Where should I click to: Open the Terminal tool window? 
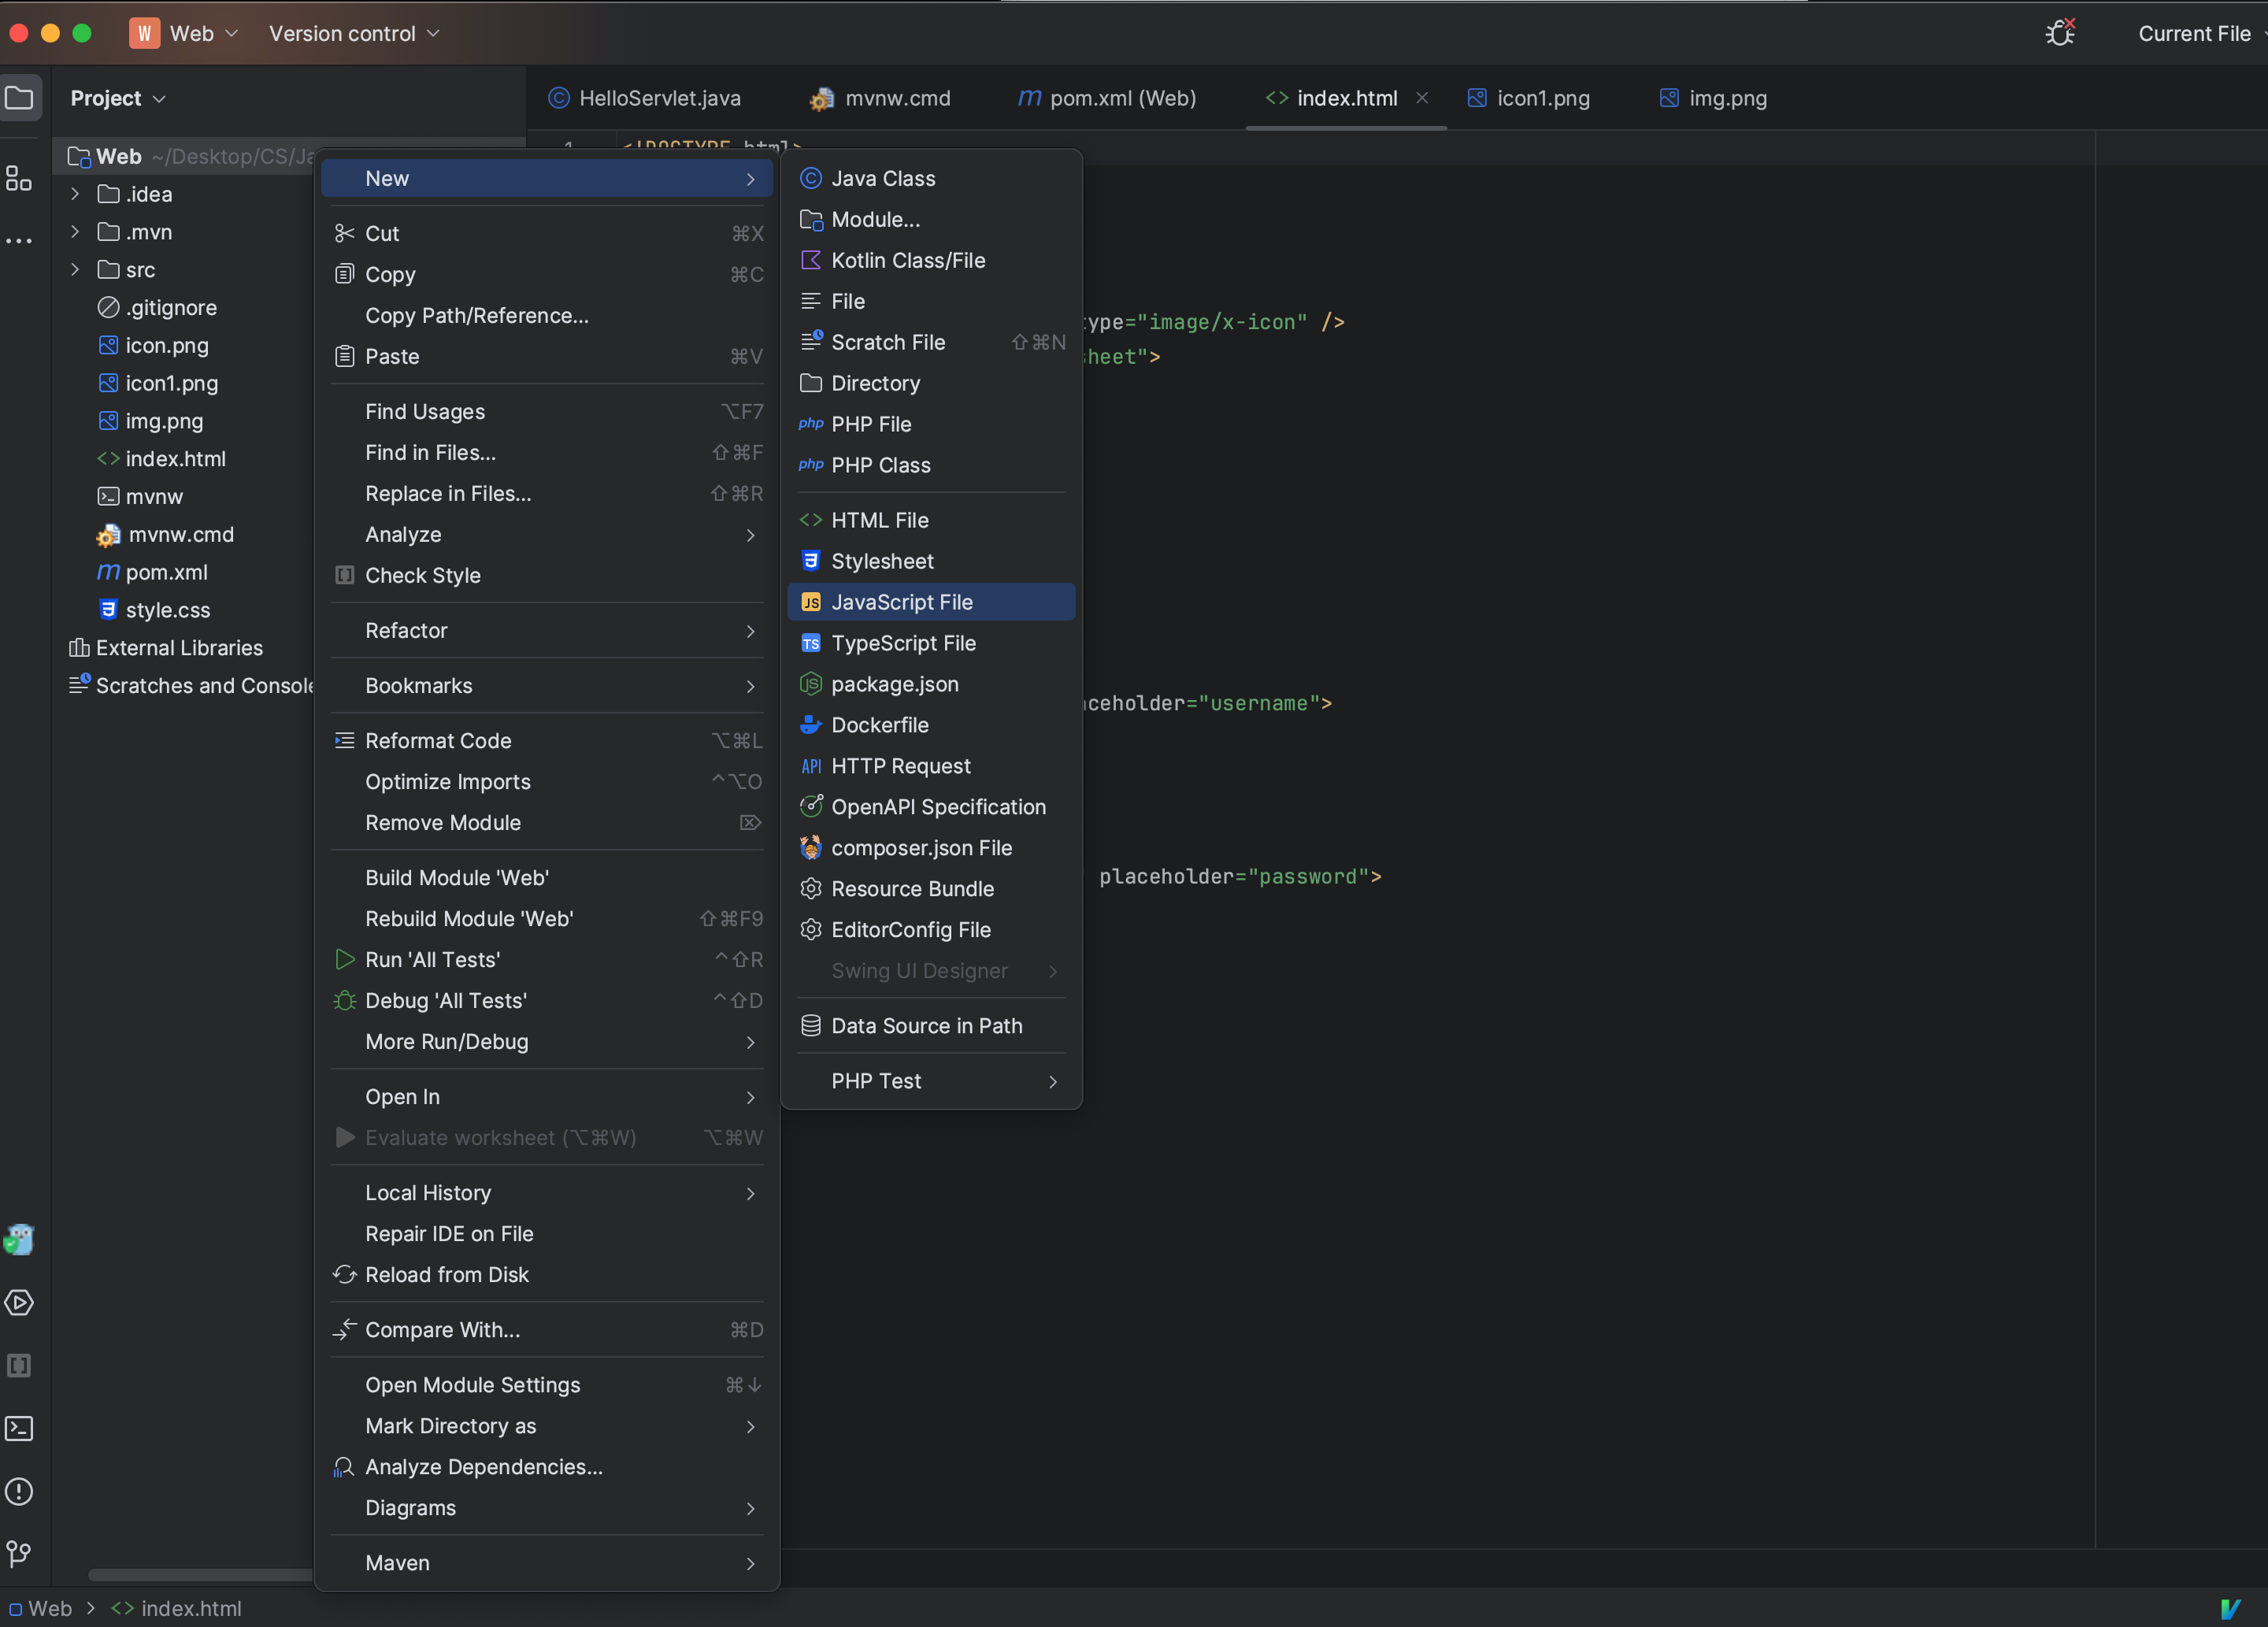point(20,1428)
